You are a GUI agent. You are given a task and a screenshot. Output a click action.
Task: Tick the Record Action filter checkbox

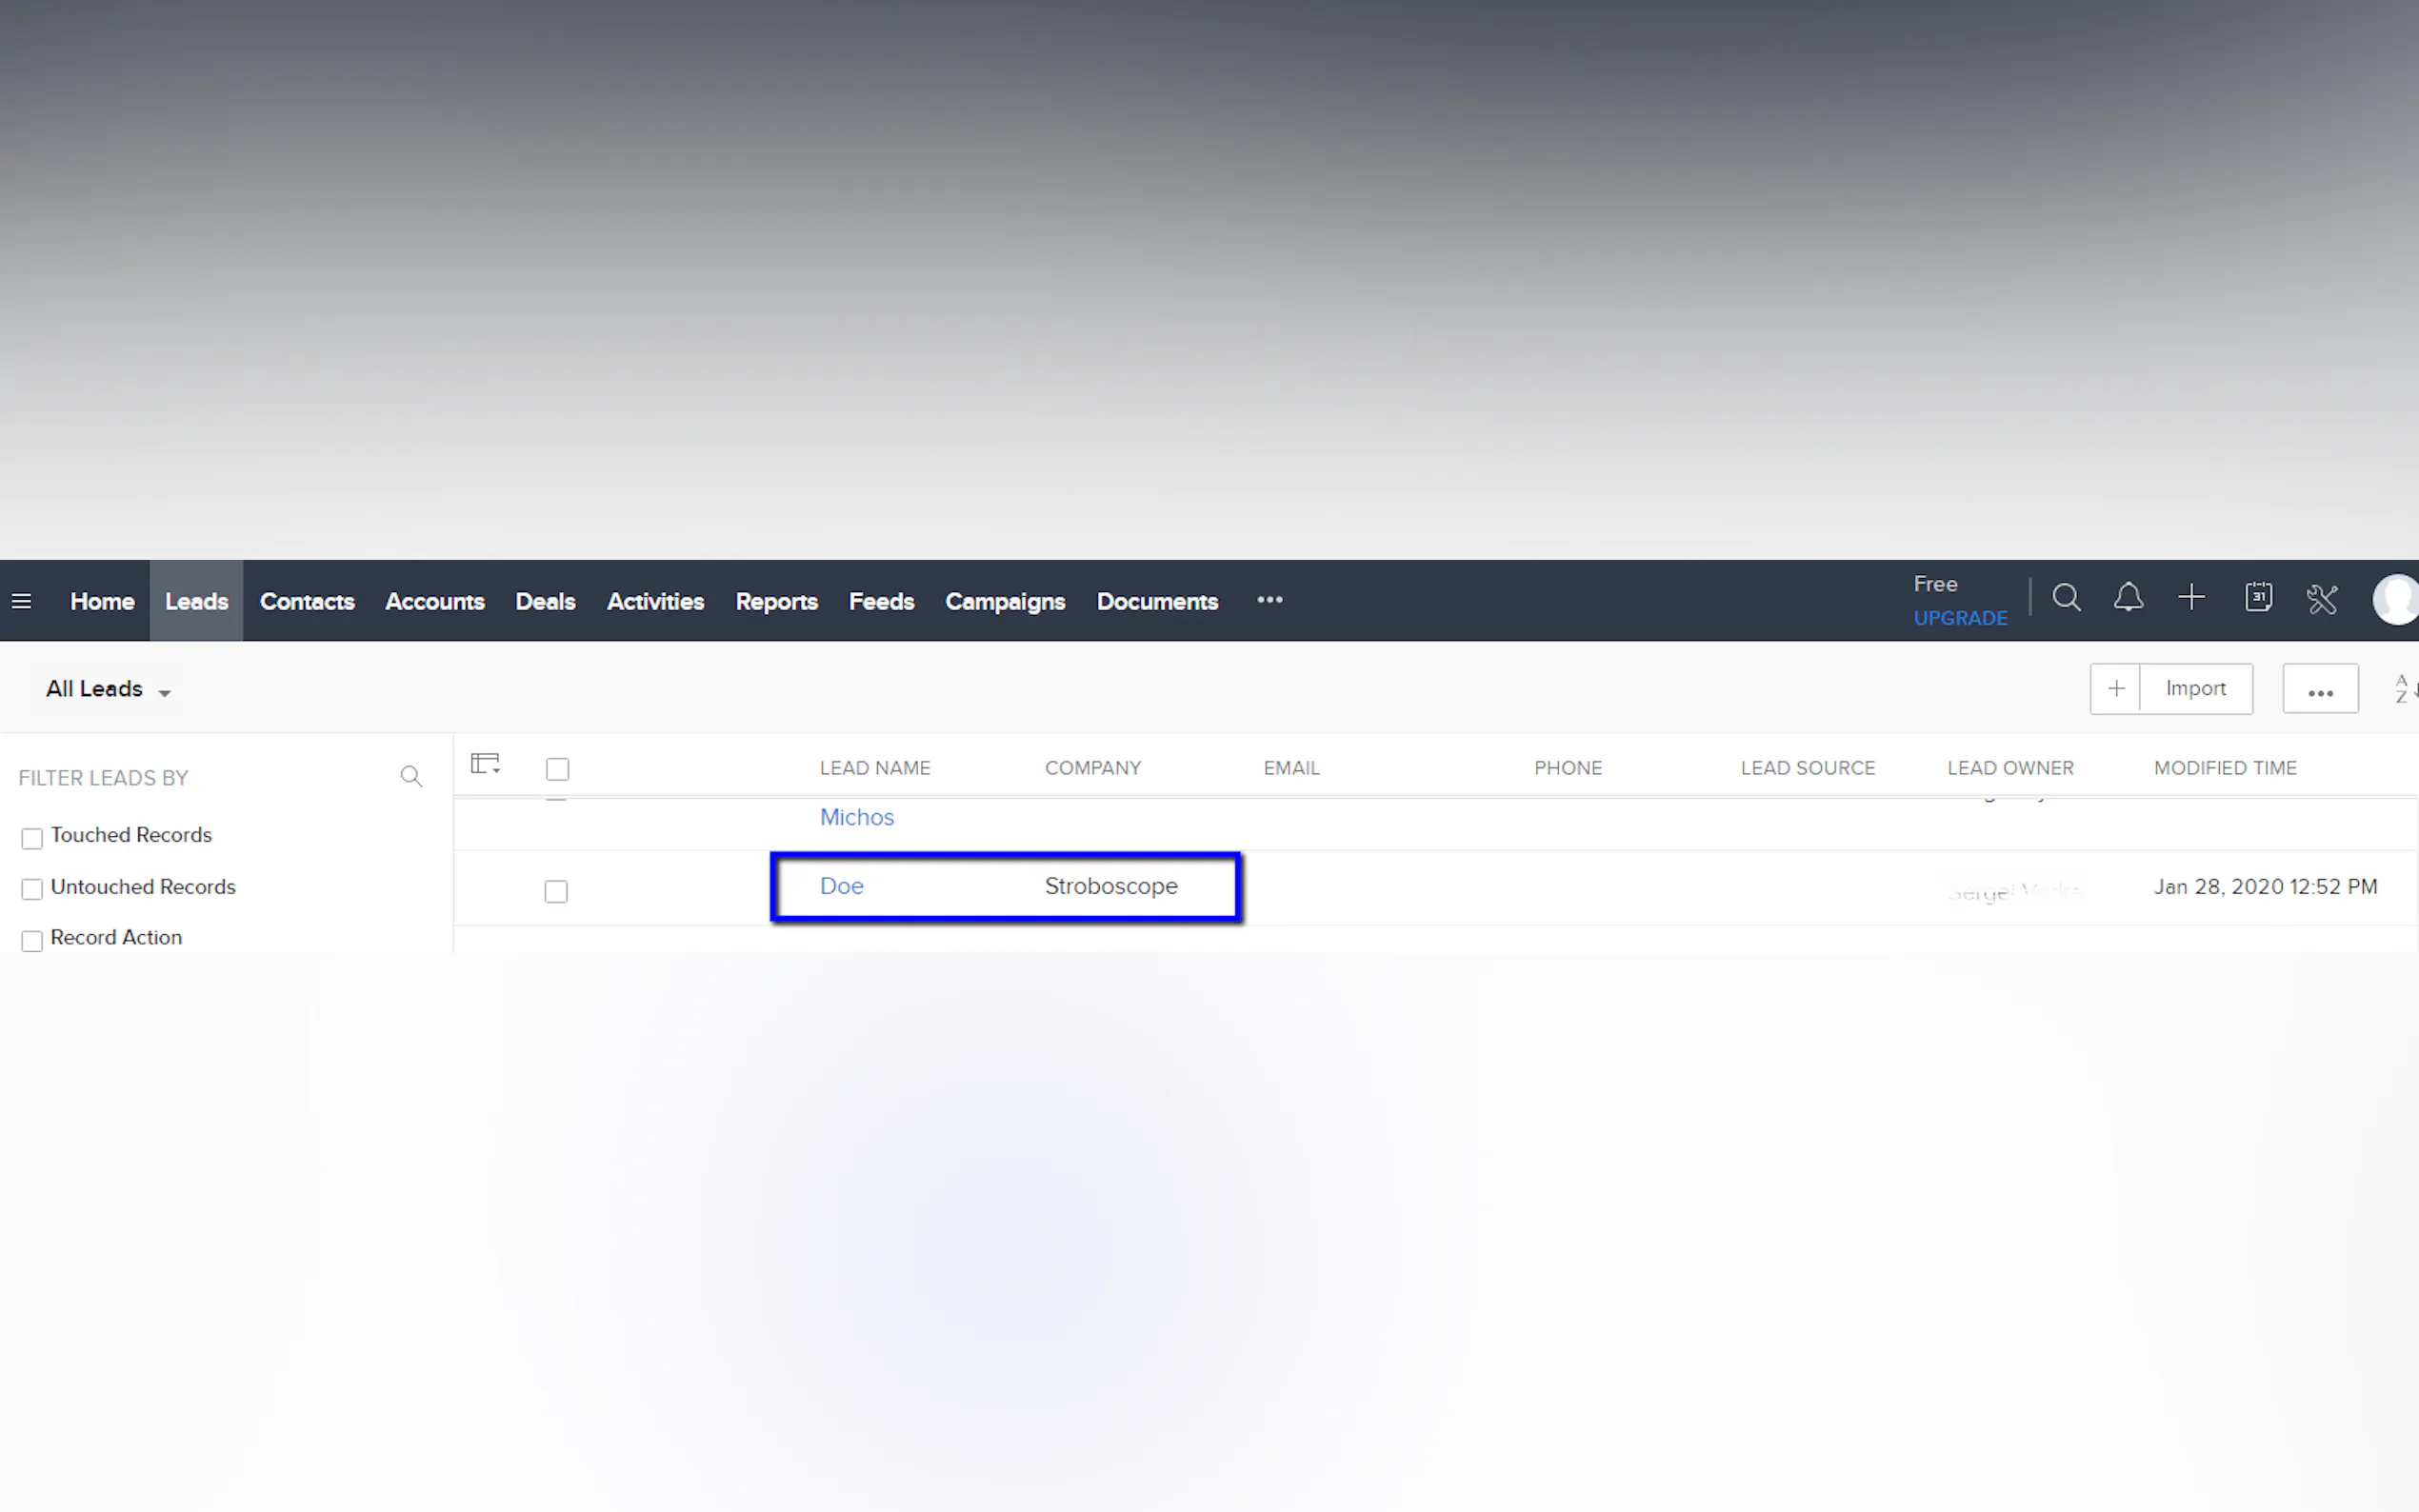coord(32,940)
